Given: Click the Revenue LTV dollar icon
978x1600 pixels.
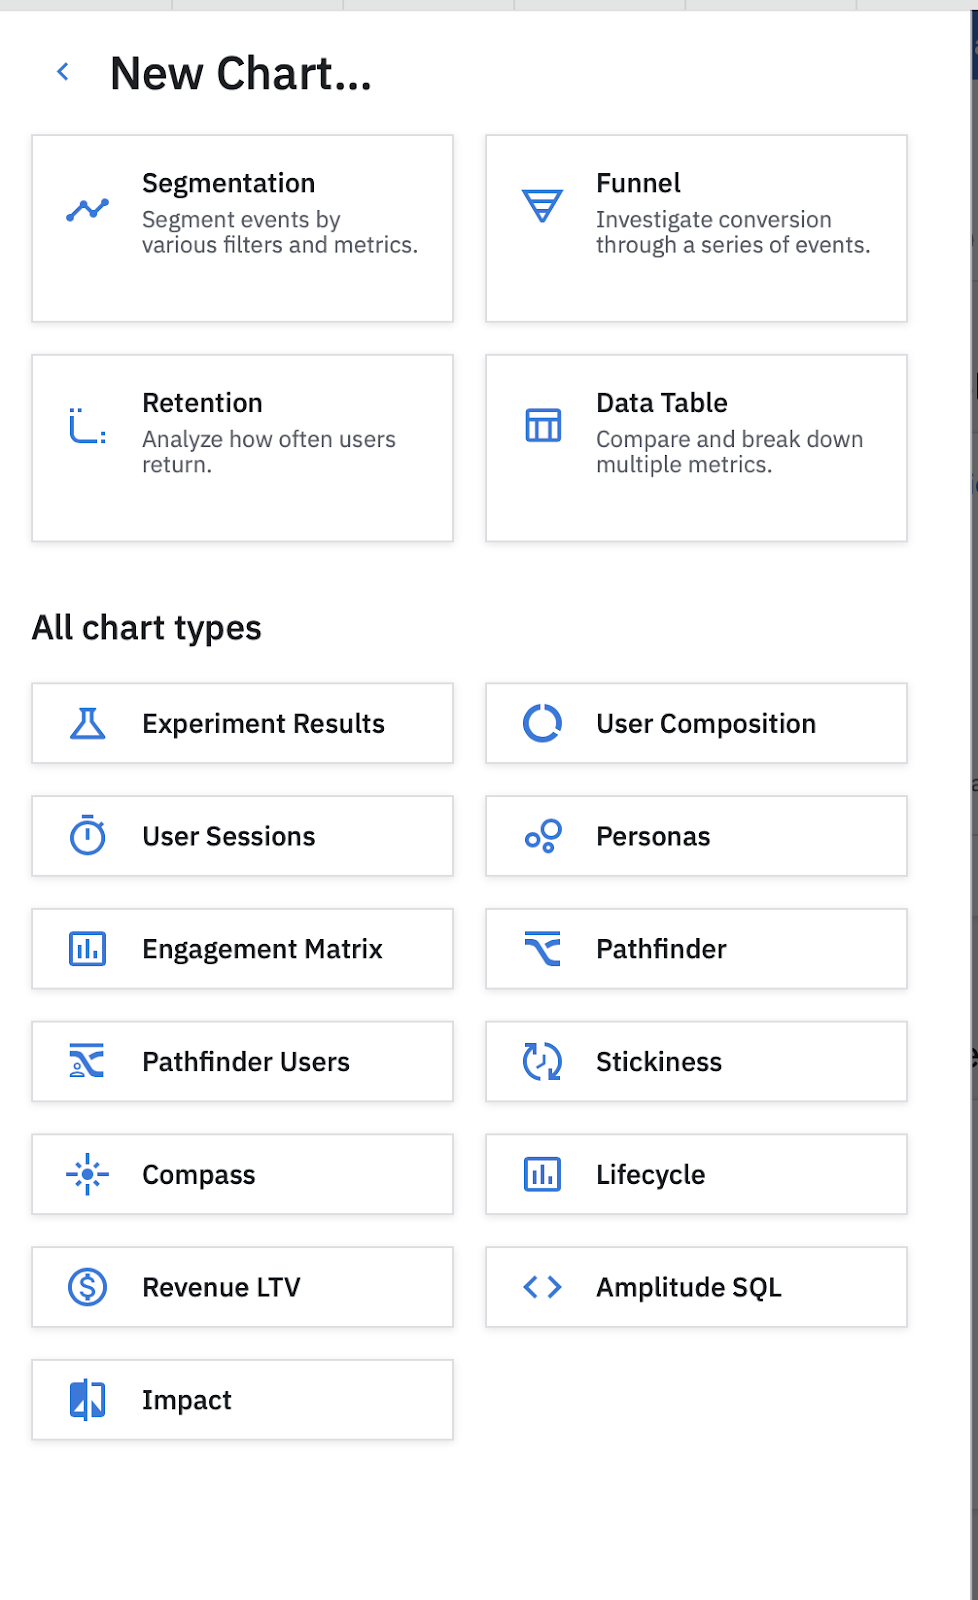Looking at the screenshot, I should coord(88,1287).
